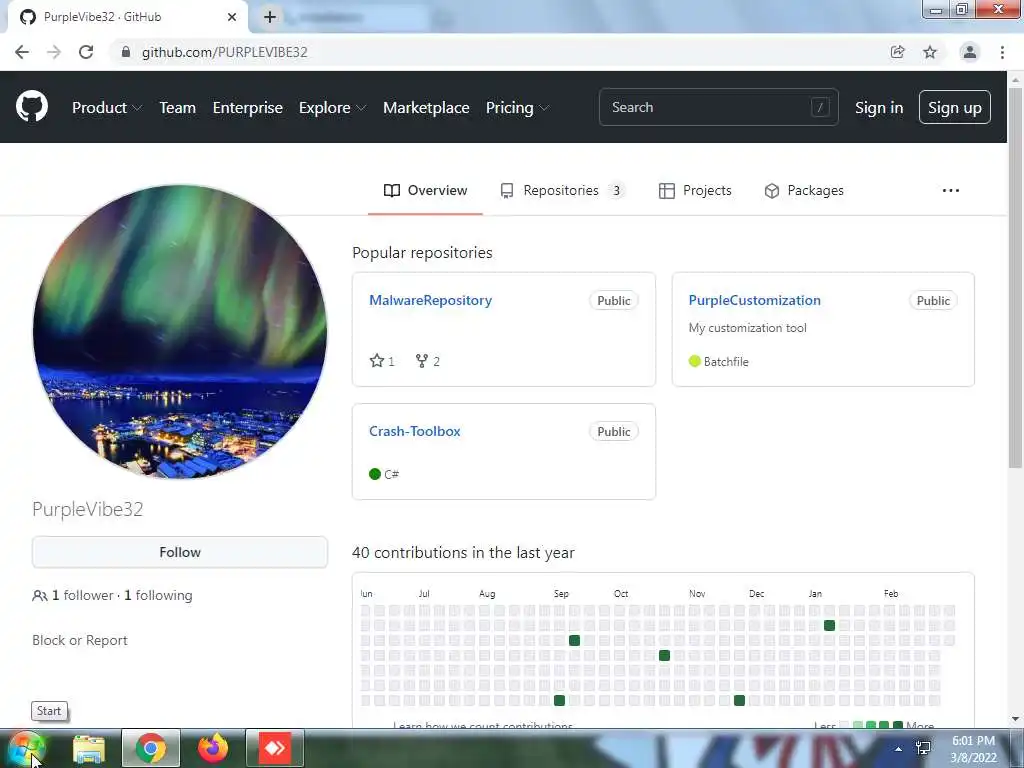
Task: Click the green contribution square in September row three
Action: pos(574,641)
